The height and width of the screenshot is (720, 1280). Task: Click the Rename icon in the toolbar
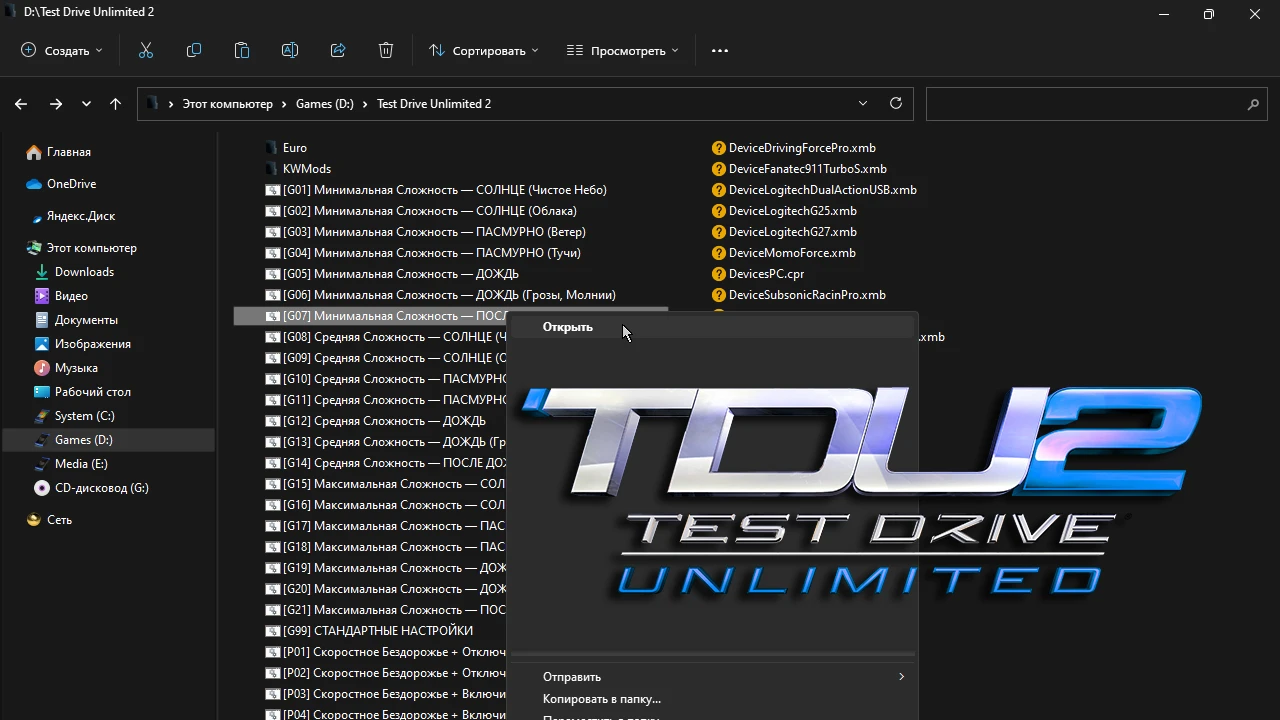[x=290, y=50]
